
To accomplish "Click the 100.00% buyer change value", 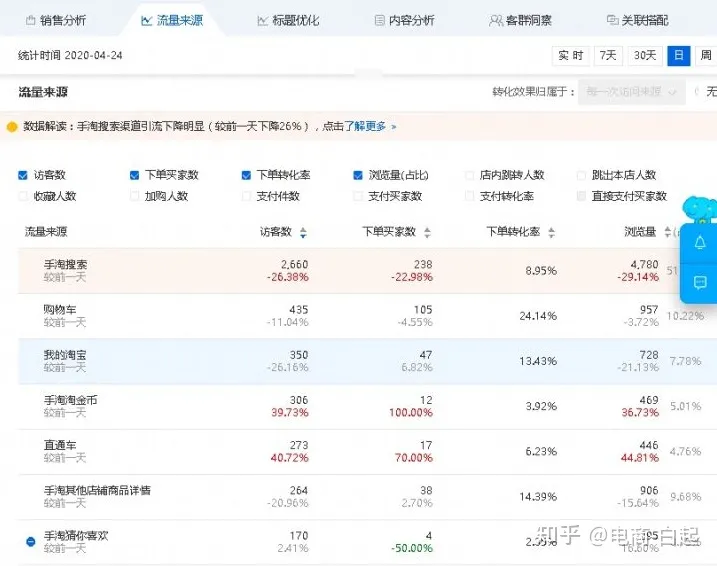I will [411, 412].
